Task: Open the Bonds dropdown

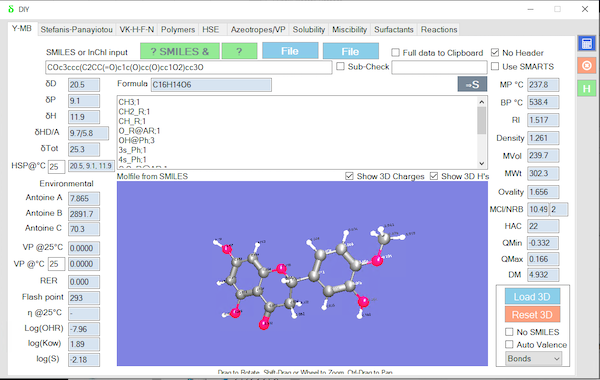Action: (x=533, y=359)
